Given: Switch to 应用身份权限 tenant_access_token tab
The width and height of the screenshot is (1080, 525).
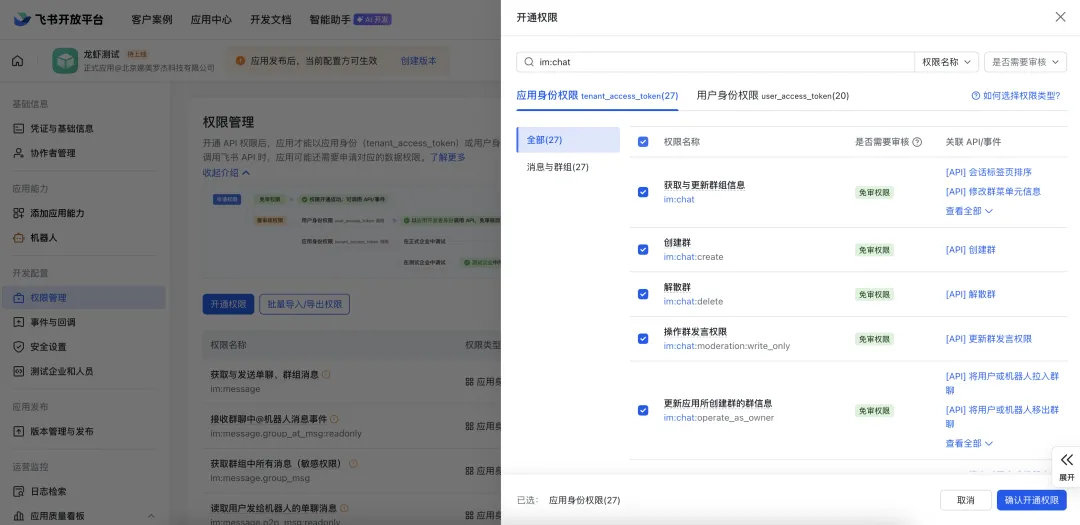Looking at the screenshot, I should click(597, 96).
